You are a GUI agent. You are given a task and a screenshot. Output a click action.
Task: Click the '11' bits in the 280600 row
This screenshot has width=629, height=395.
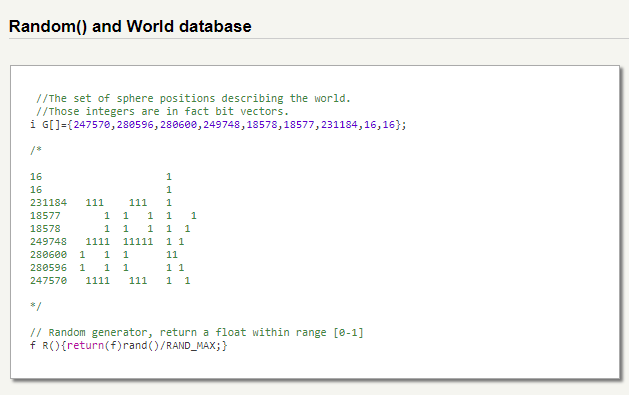coord(172,255)
